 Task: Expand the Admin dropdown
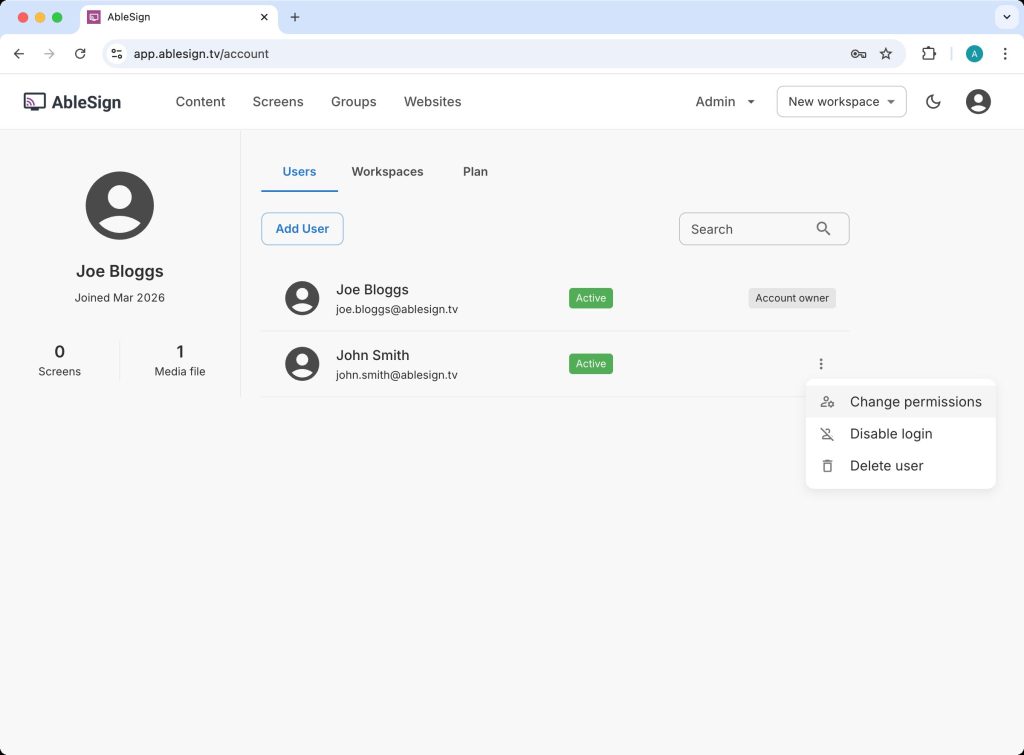pyautogui.click(x=725, y=102)
